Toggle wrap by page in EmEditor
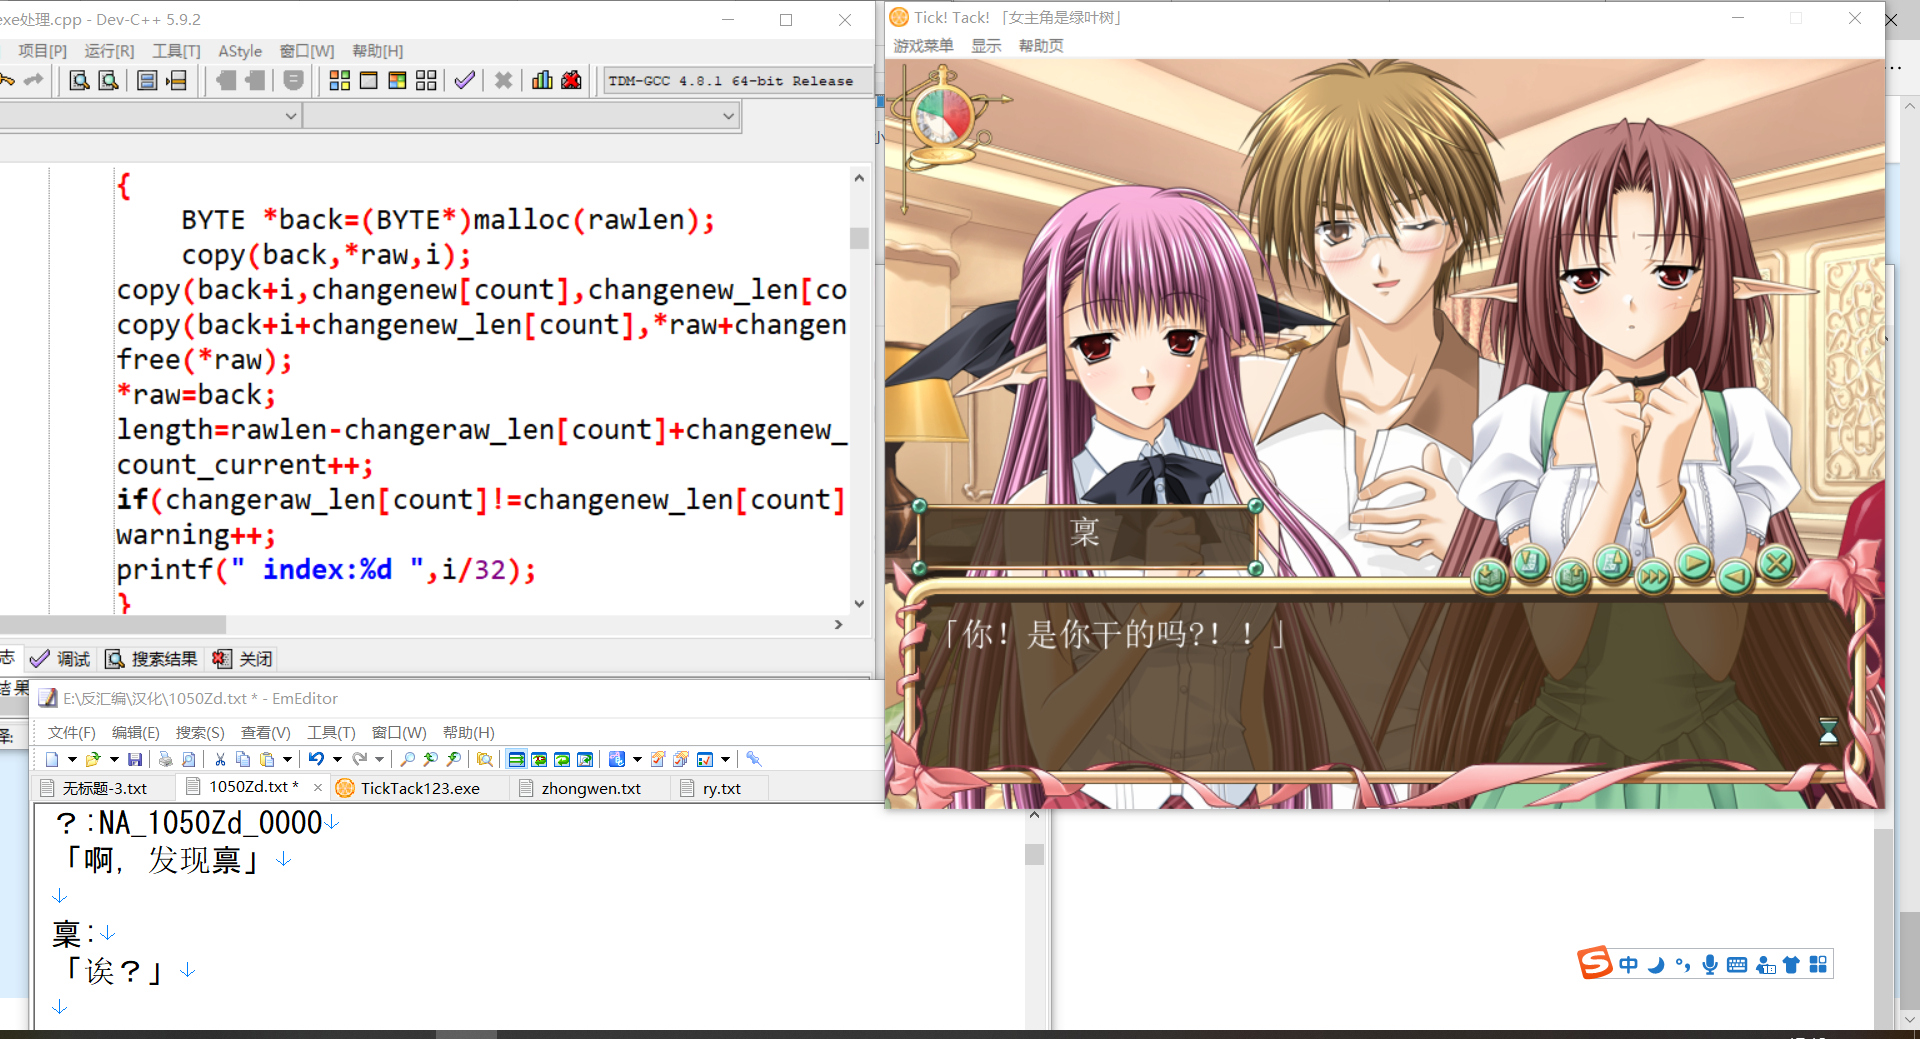1920x1039 pixels. pos(585,760)
